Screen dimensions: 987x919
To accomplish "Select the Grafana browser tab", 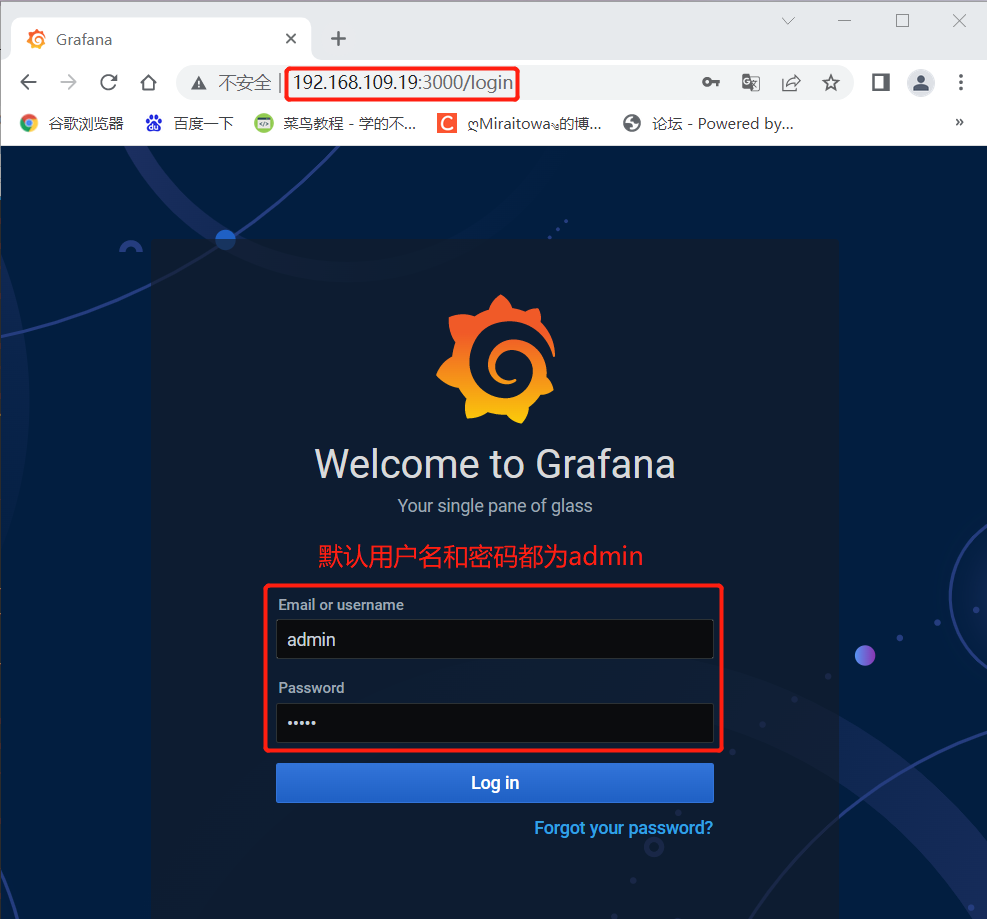I will pos(161,39).
